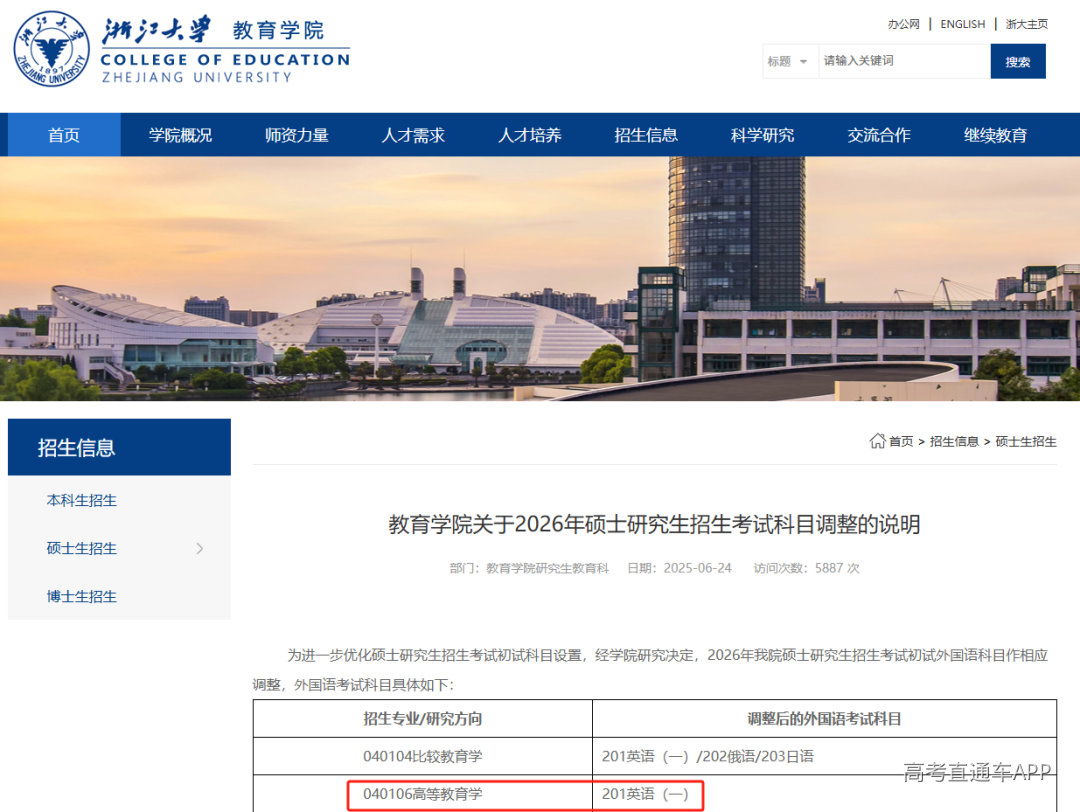
Task: Open the 师资力量 menu
Action: (297, 135)
